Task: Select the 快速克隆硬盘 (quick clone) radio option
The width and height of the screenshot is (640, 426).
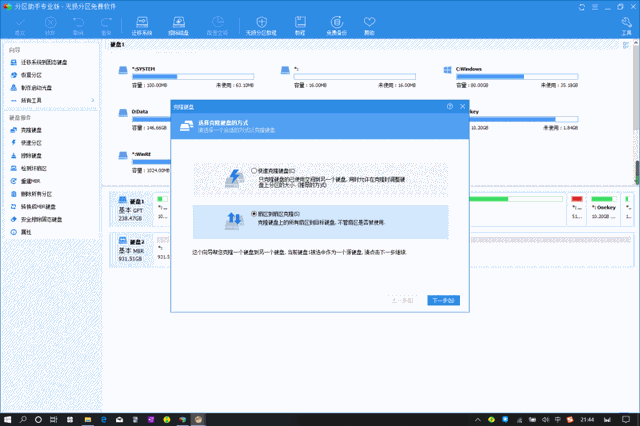Action: click(x=254, y=171)
